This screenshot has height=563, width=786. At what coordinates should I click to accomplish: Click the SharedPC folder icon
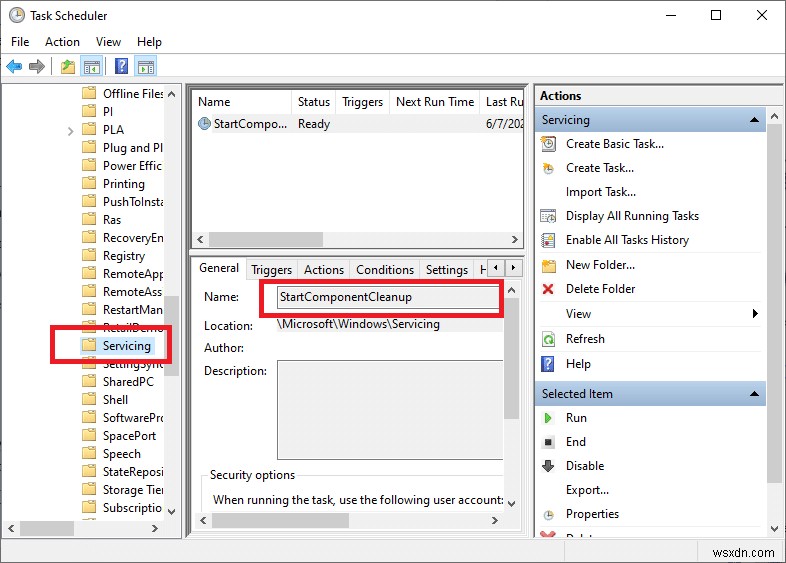(x=89, y=381)
